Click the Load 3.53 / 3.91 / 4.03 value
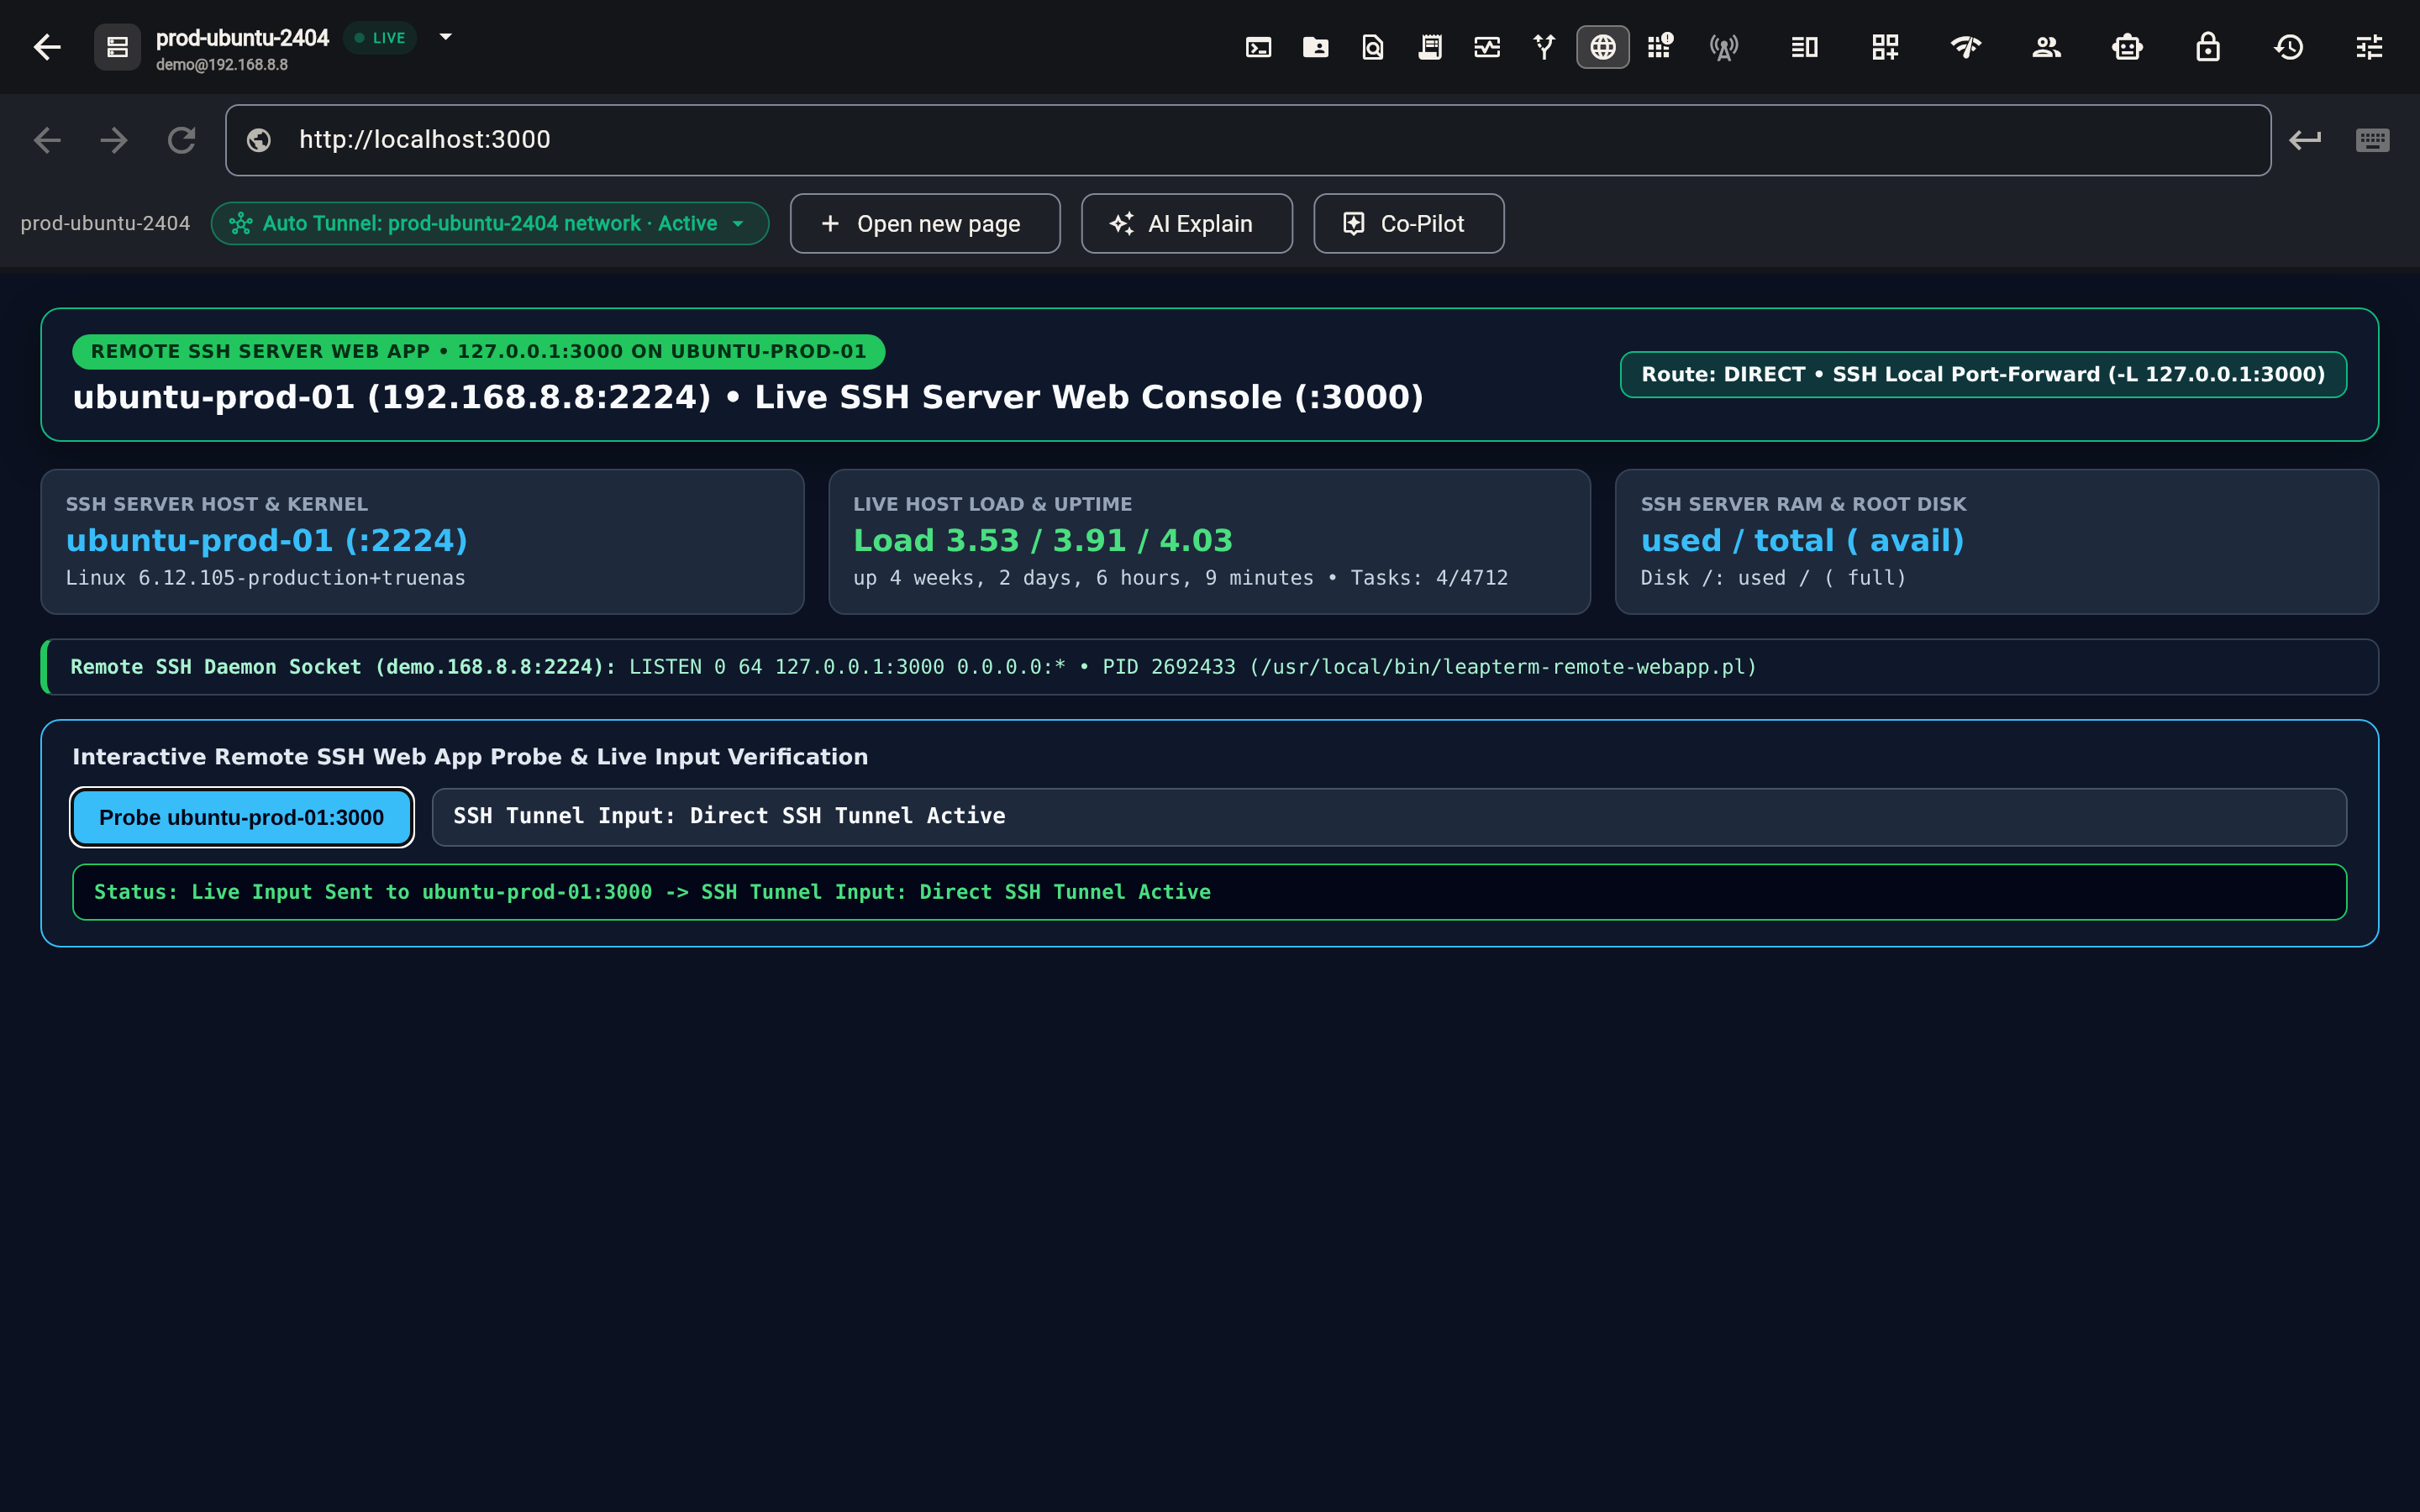 pos(1043,541)
